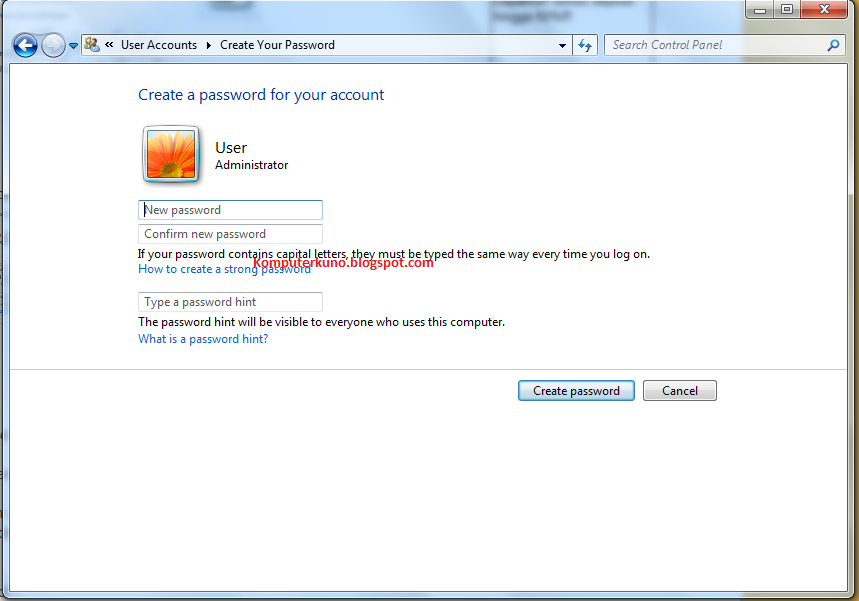Expand arrow between User Accounts and Create Your Password
859x601 pixels.
tap(209, 45)
